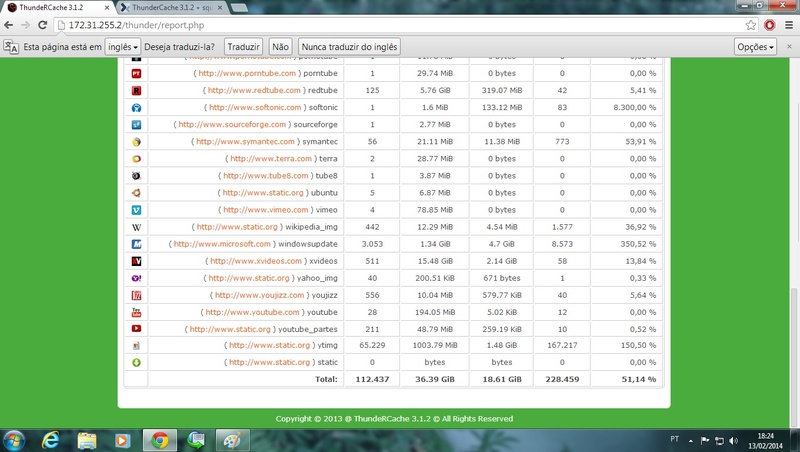Open Windows Explorer from the taskbar

87,440
